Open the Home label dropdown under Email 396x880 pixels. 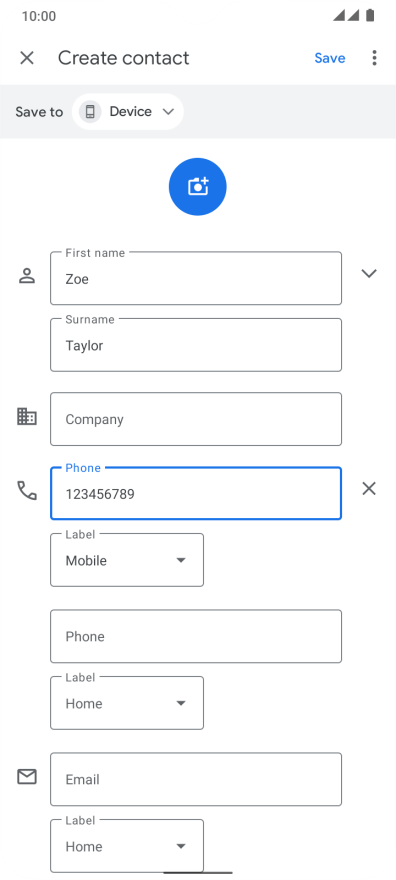pos(127,846)
